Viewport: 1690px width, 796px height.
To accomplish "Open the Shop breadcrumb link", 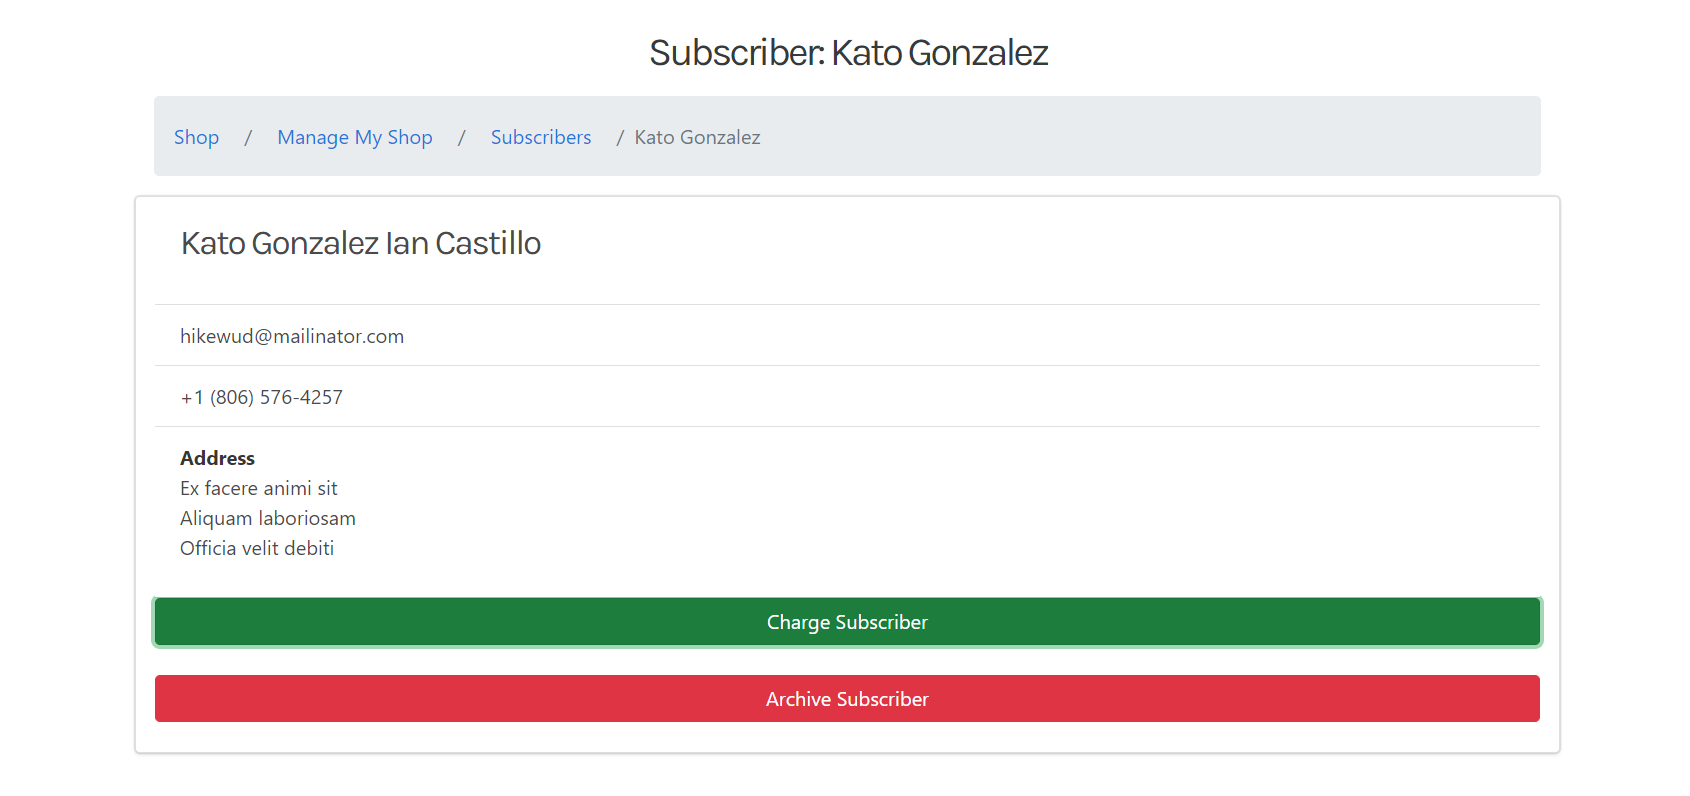I will 196,137.
